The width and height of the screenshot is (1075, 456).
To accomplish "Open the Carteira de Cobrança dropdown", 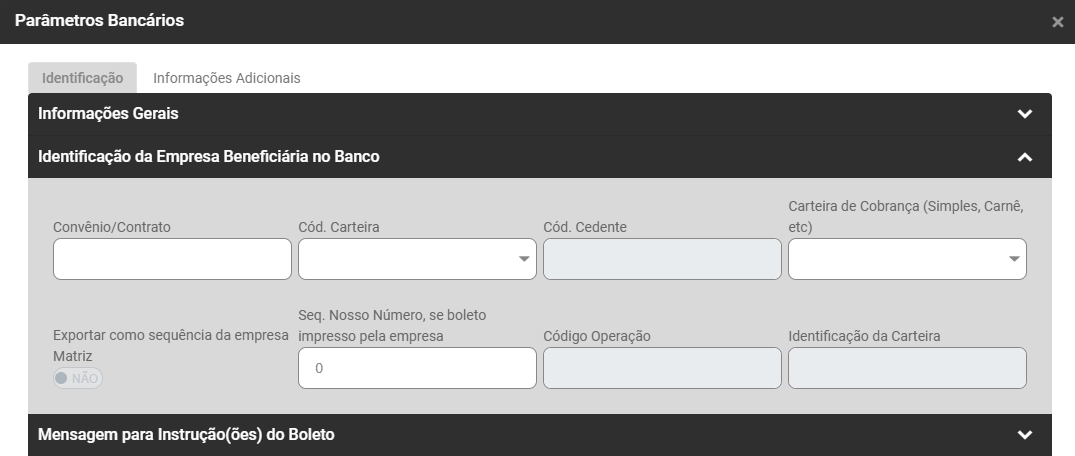I will click(895, 259).
